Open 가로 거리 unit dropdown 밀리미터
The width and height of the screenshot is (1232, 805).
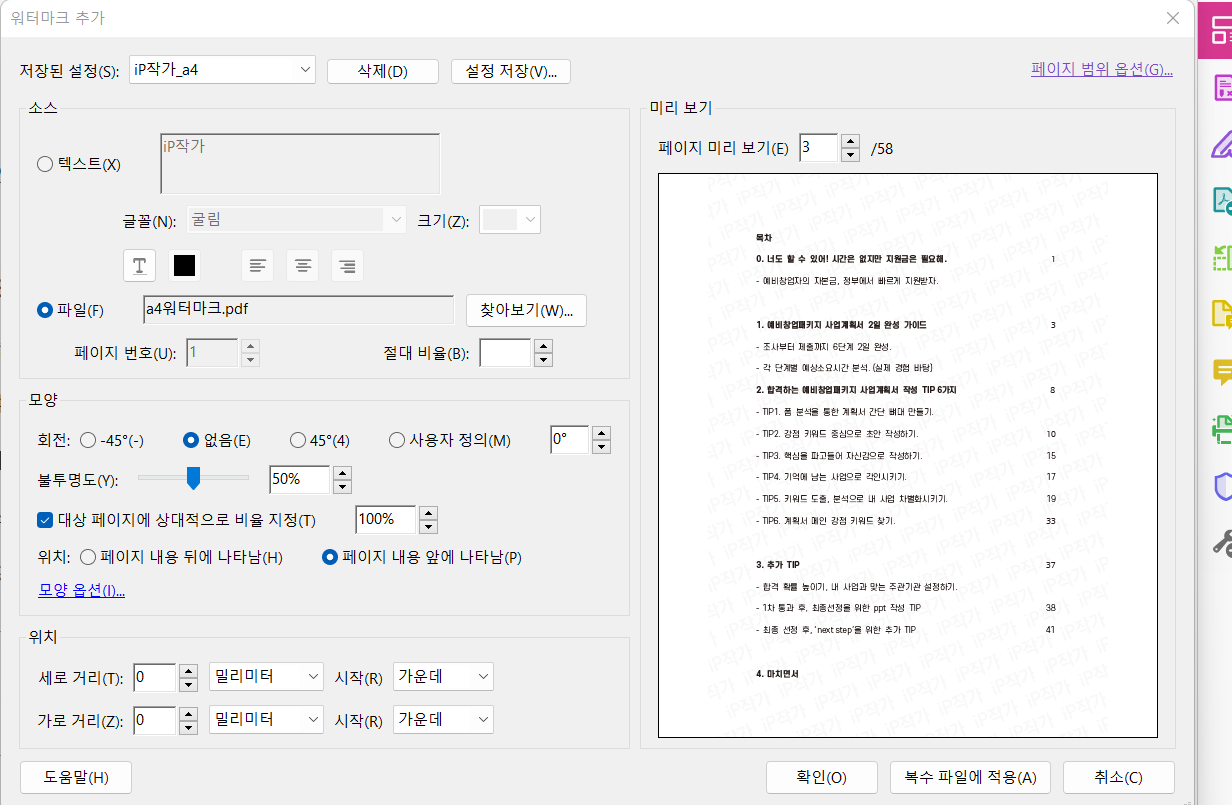266,719
